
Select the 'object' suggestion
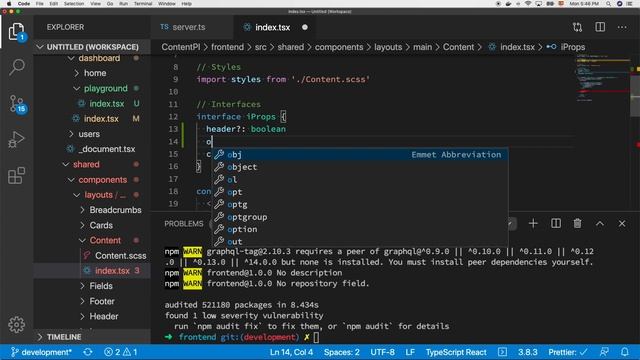tap(360, 167)
